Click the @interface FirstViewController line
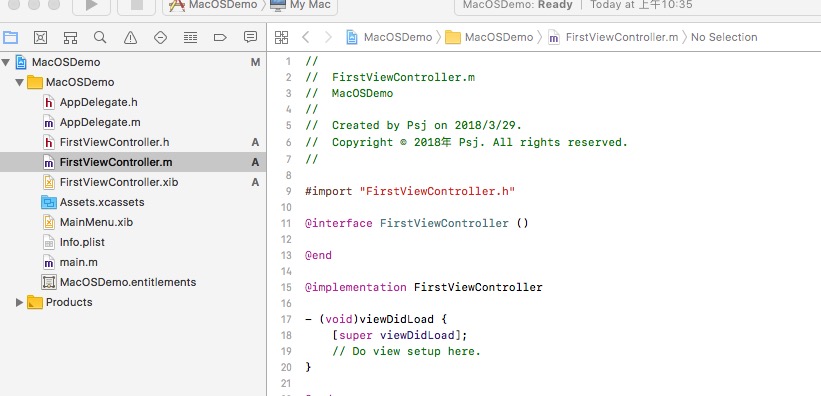The width and height of the screenshot is (821, 396). click(x=417, y=223)
